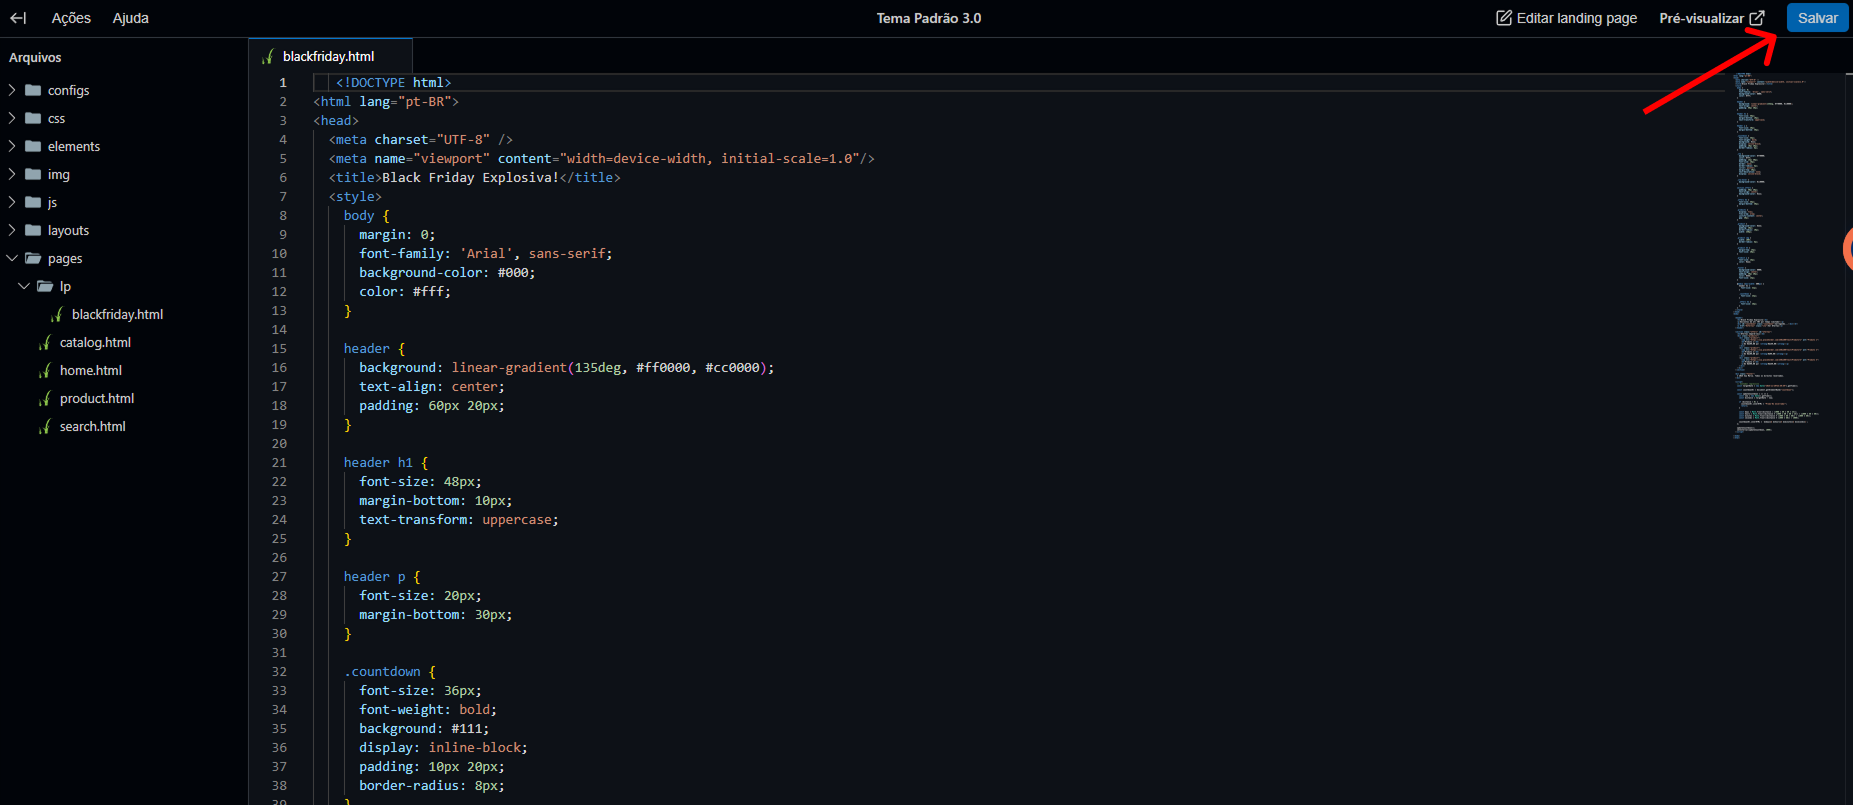Click the layouts folder icon
This screenshot has height=805, width=1853.
pyautogui.click(x=33, y=230)
